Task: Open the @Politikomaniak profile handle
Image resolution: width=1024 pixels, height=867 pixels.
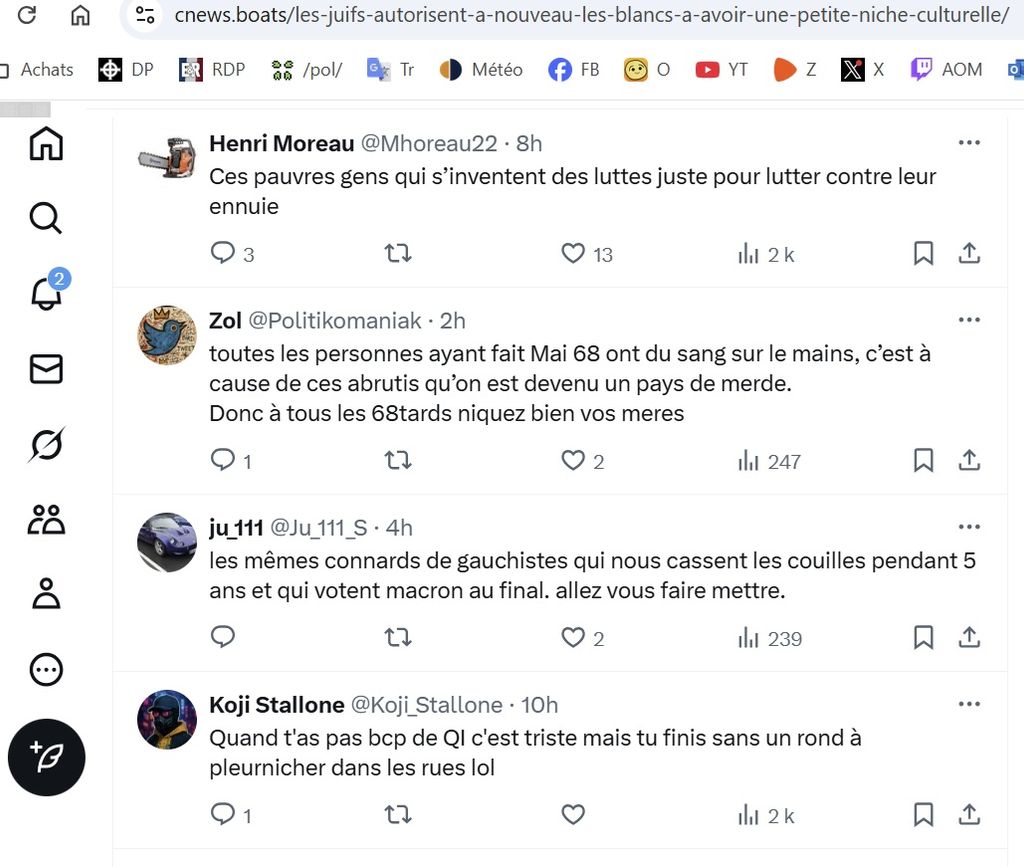Action: (335, 321)
